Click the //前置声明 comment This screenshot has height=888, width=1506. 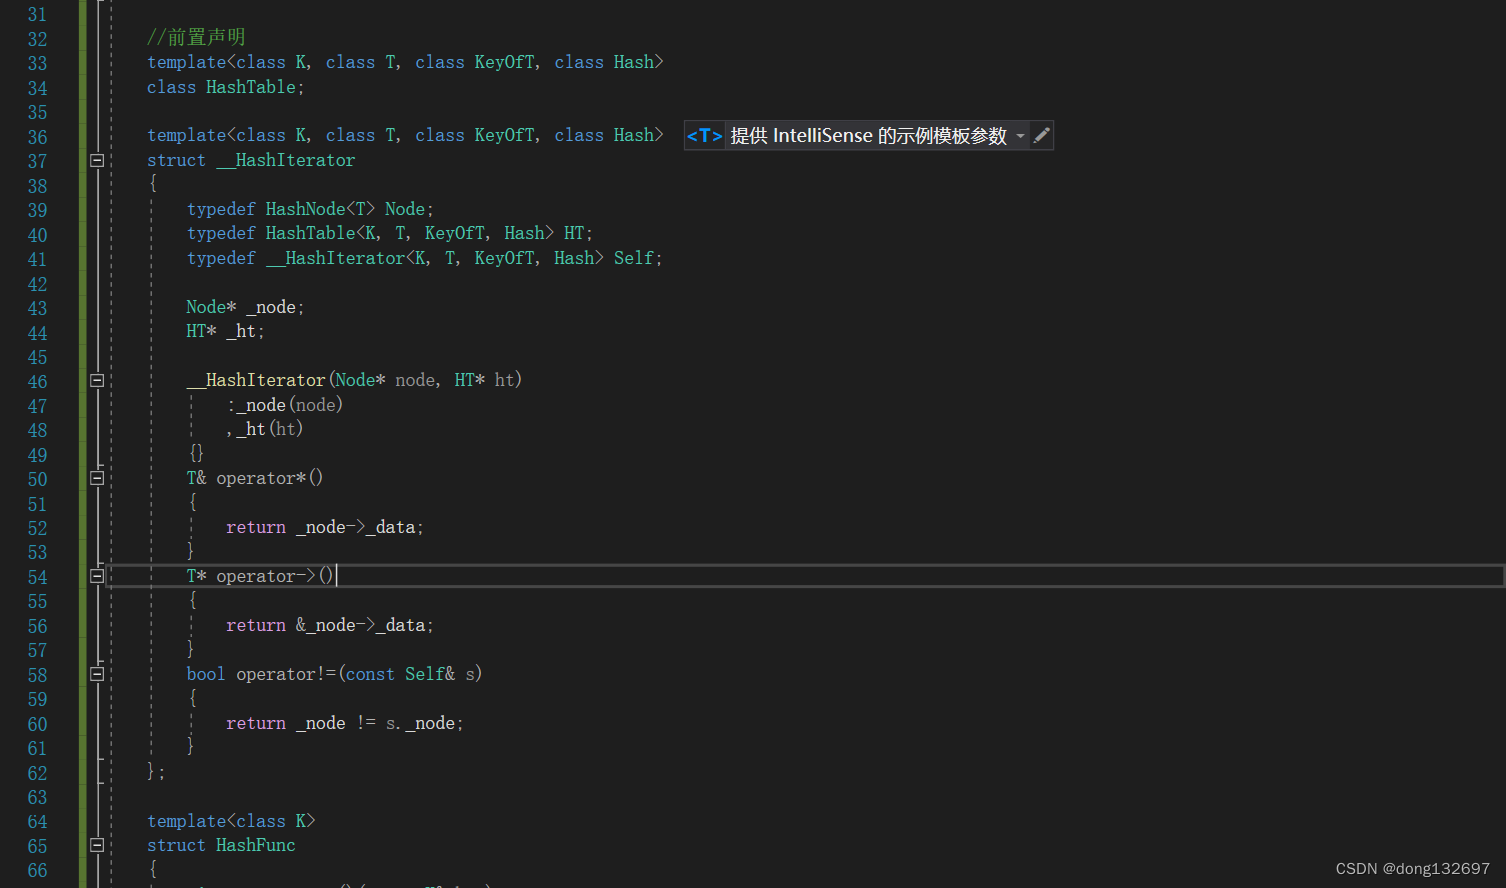point(196,37)
